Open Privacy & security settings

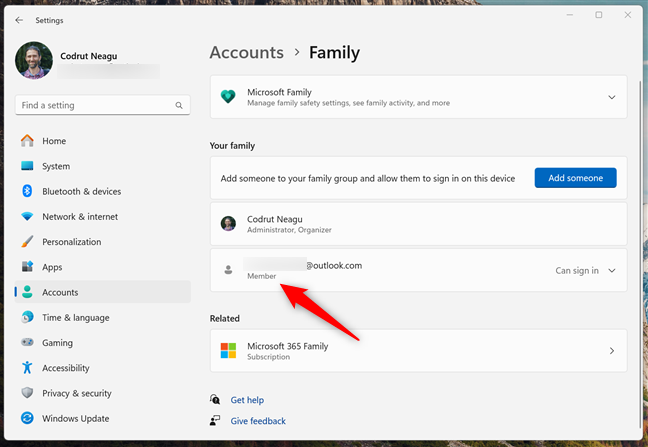(x=102, y=393)
